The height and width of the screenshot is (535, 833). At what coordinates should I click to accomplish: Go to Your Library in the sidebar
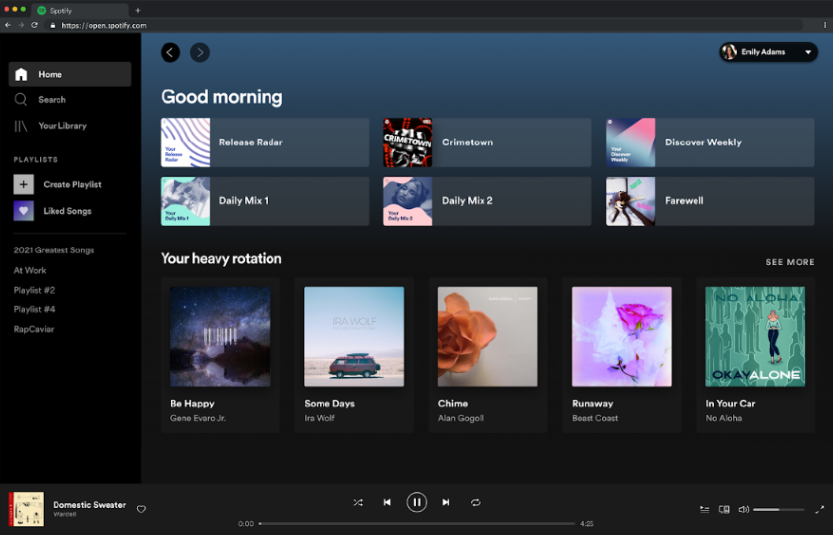(x=62, y=126)
